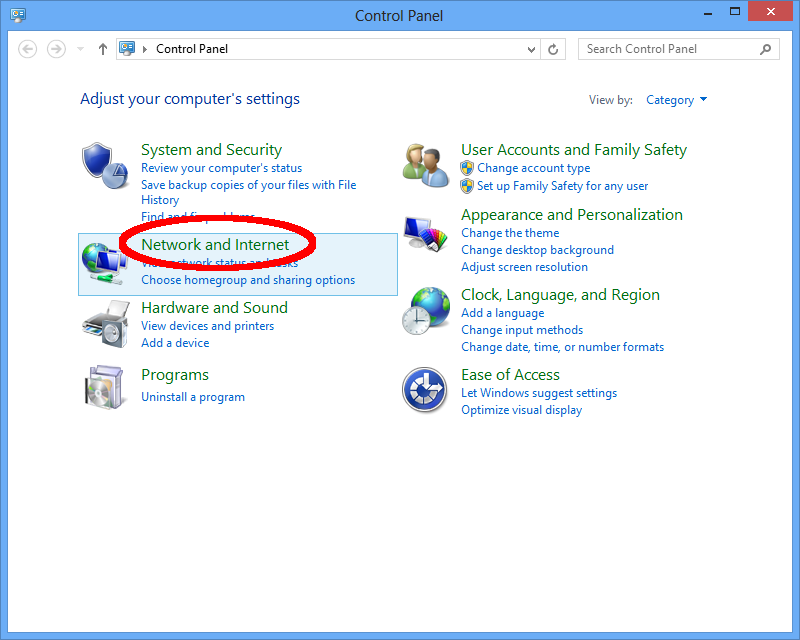Open System and Security shield icon
Image resolution: width=800 pixels, height=640 pixels.
point(105,165)
